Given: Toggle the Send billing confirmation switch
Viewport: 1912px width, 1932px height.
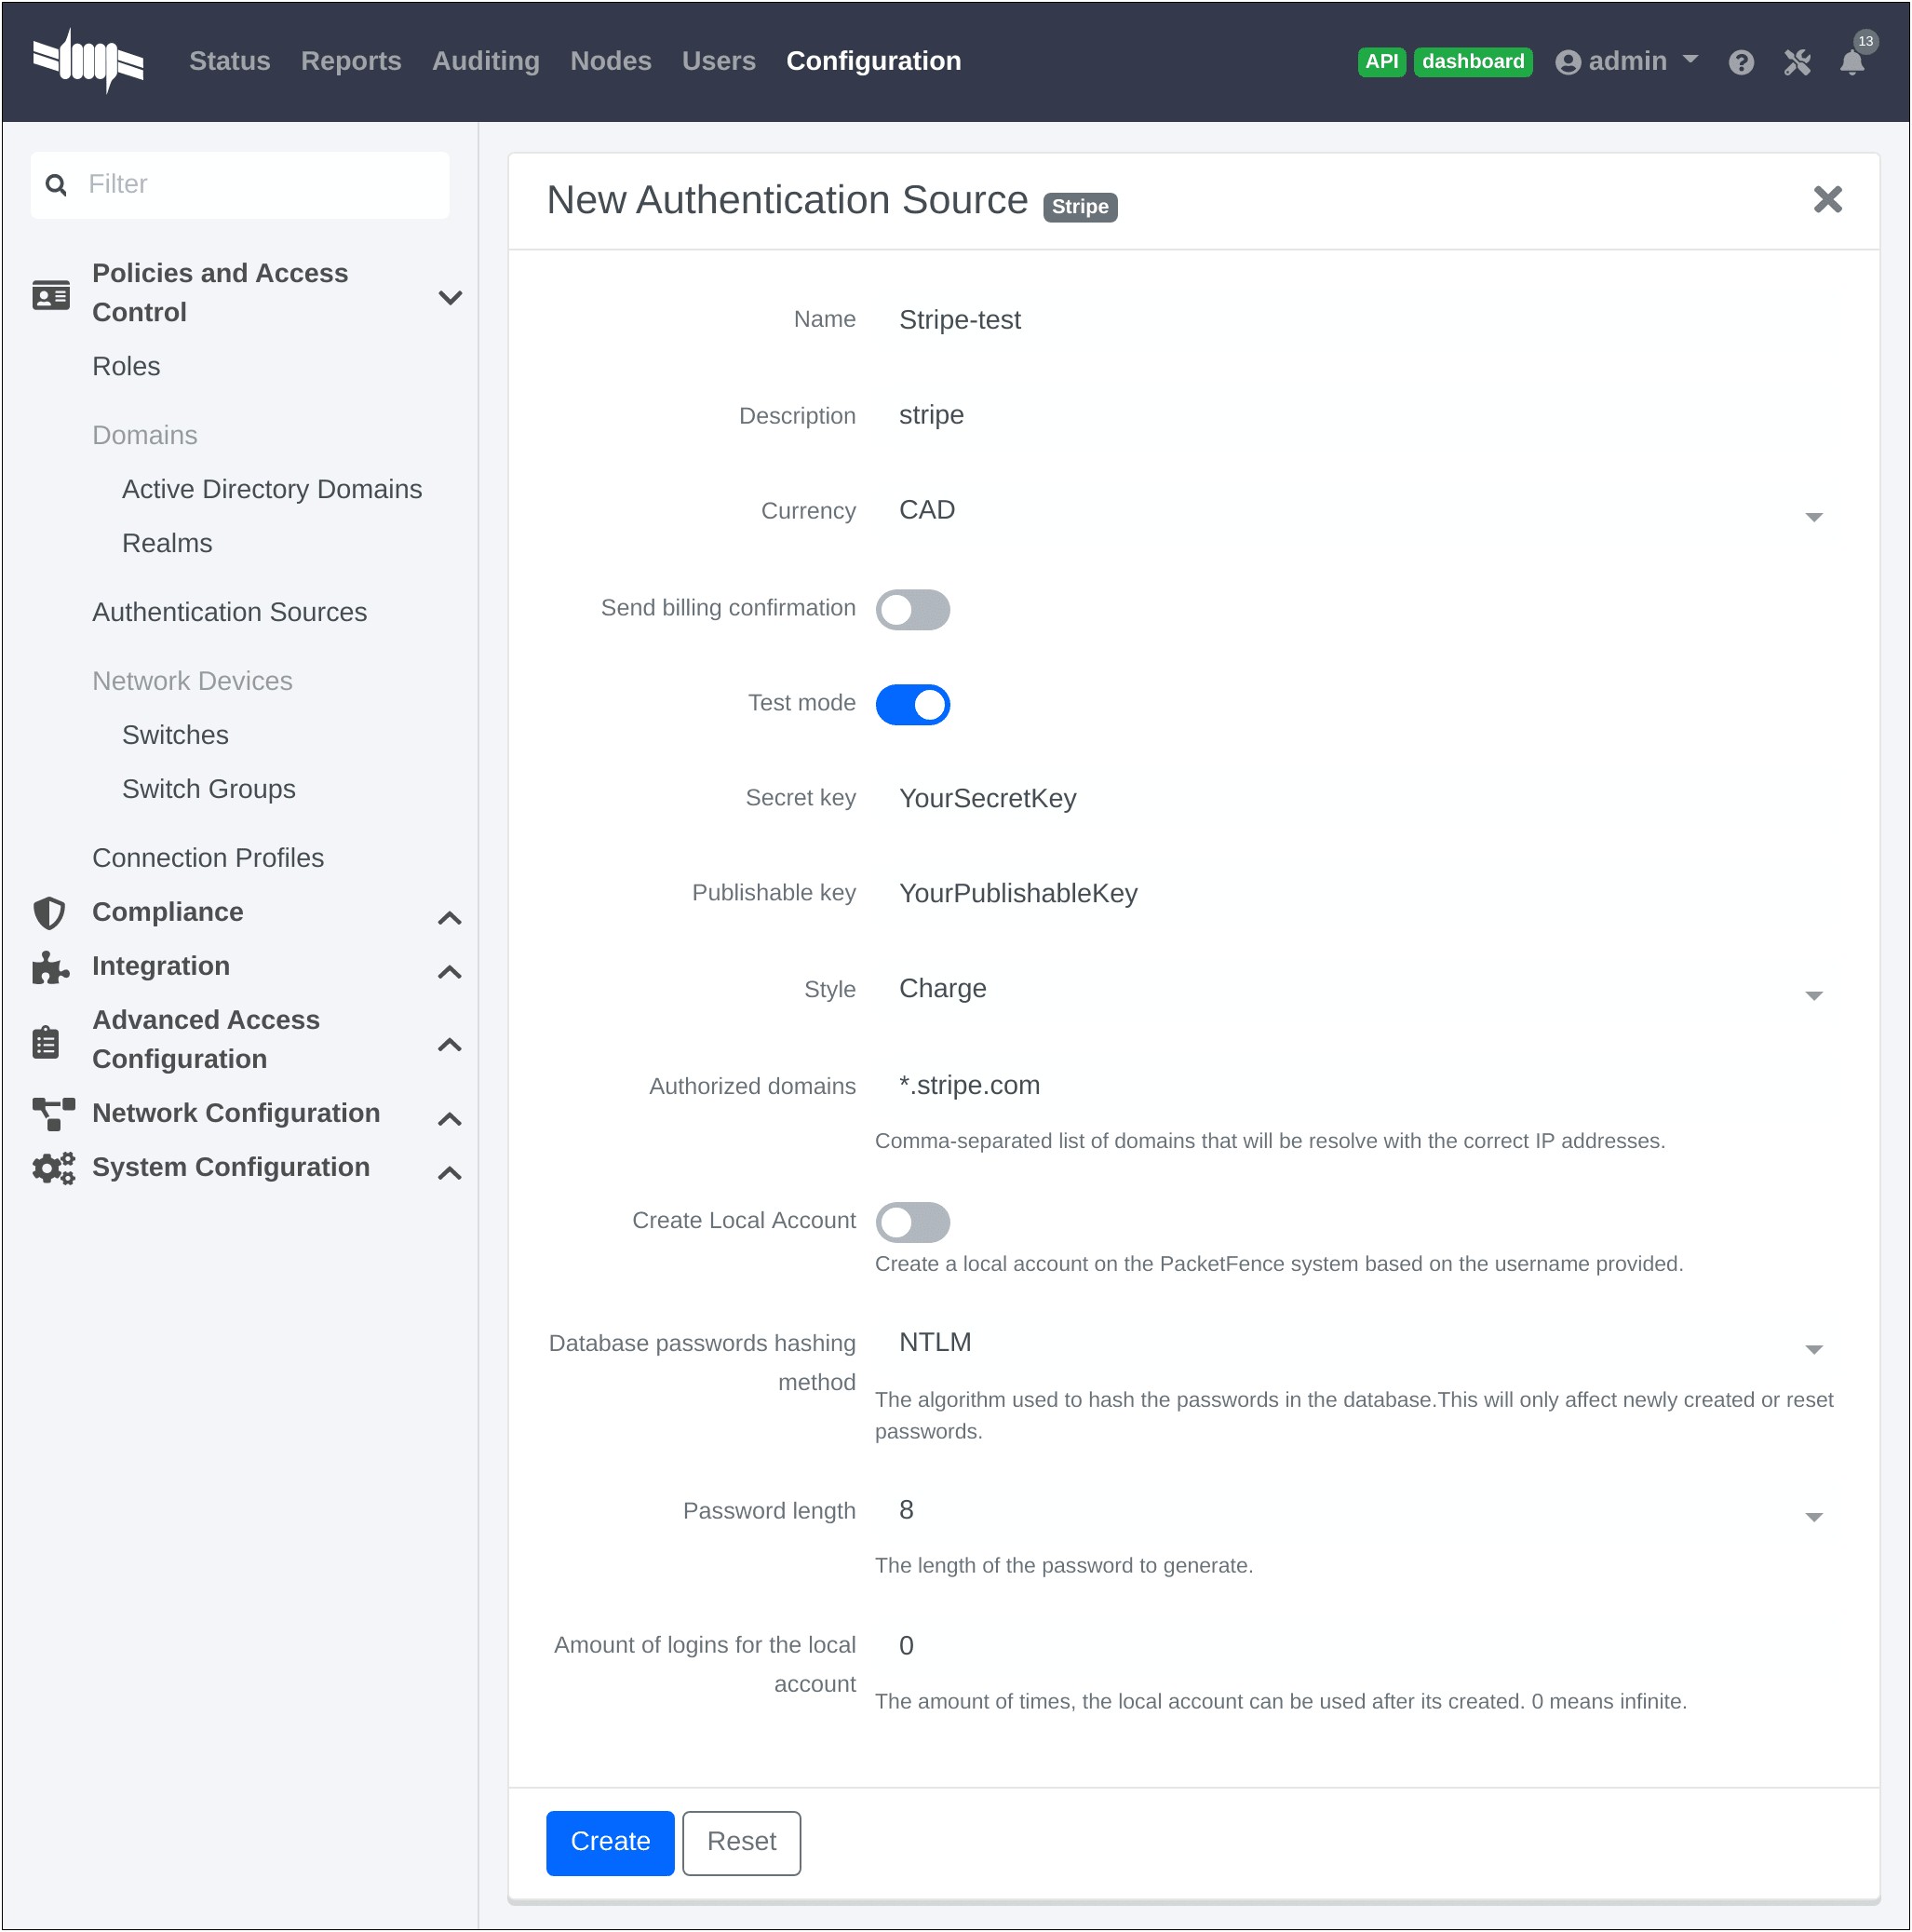Looking at the screenshot, I should (x=912, y=610).
